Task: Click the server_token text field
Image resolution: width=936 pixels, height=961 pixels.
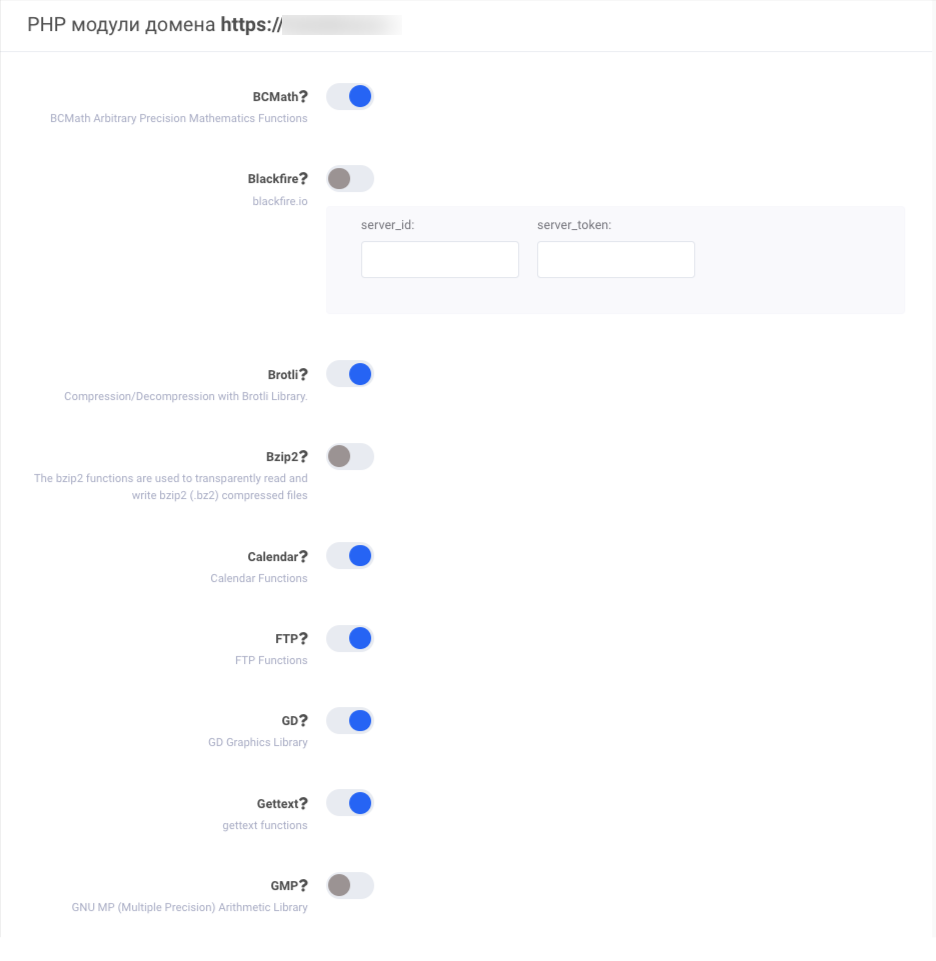Action: click(616, 259)
